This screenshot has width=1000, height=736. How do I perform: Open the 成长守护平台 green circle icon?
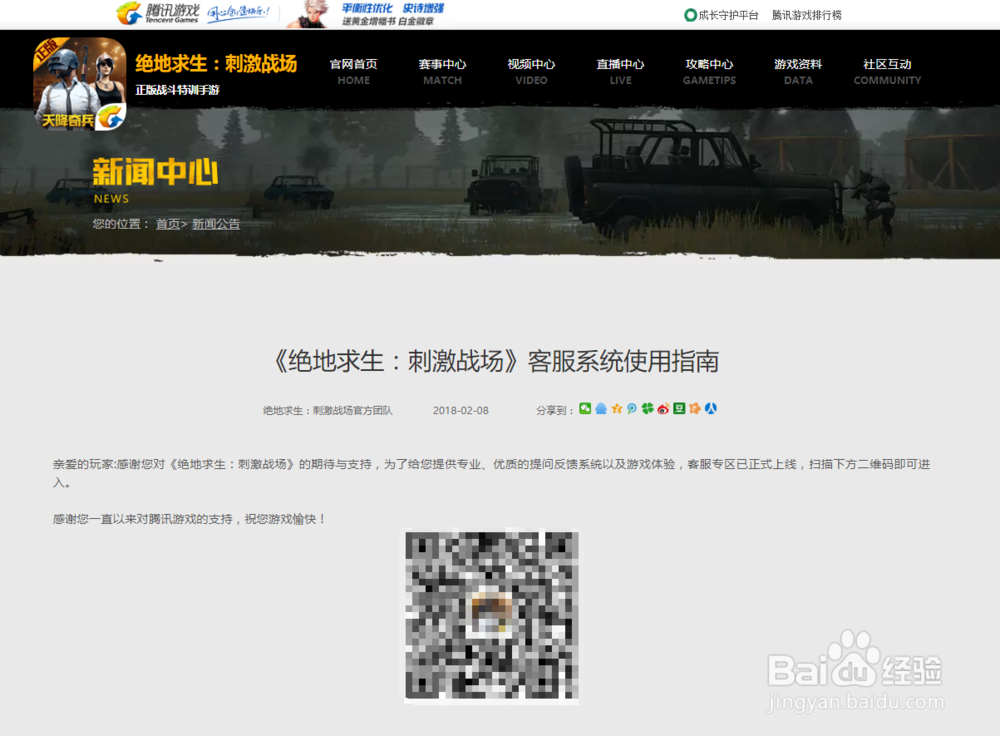(x=690, y=15)
